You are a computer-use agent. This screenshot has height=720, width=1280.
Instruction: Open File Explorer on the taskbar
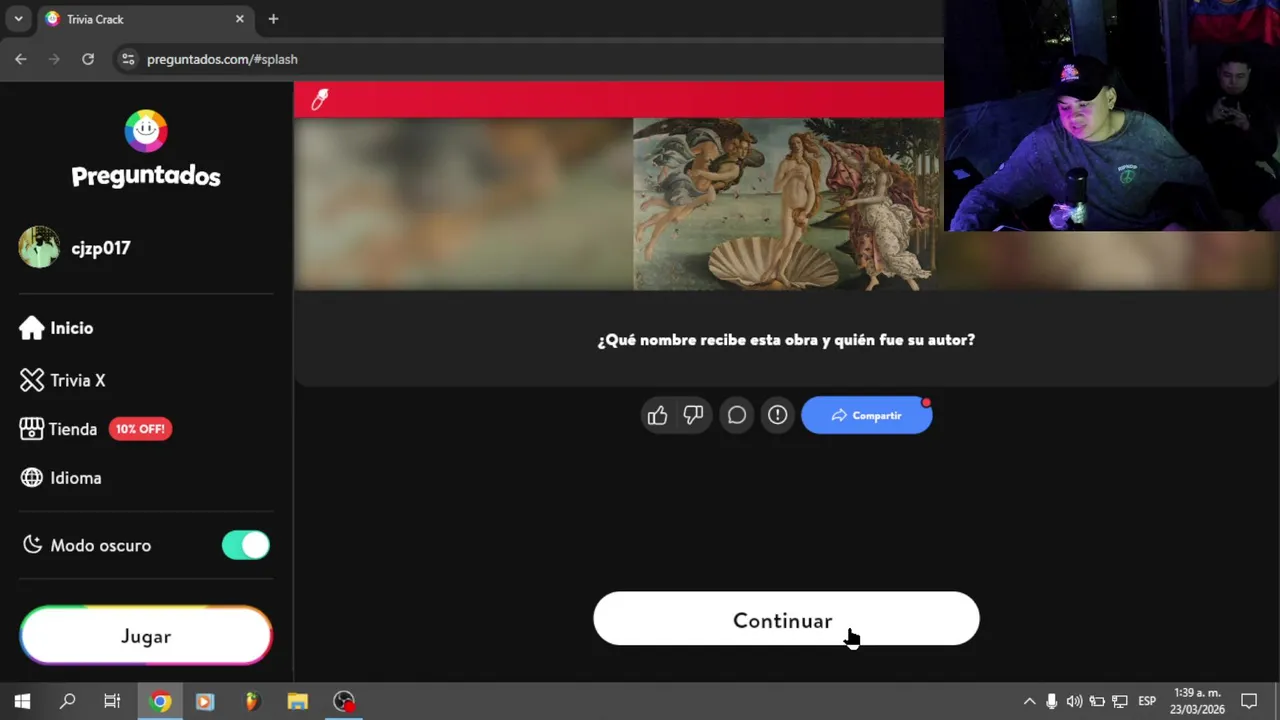pos(297,701)
